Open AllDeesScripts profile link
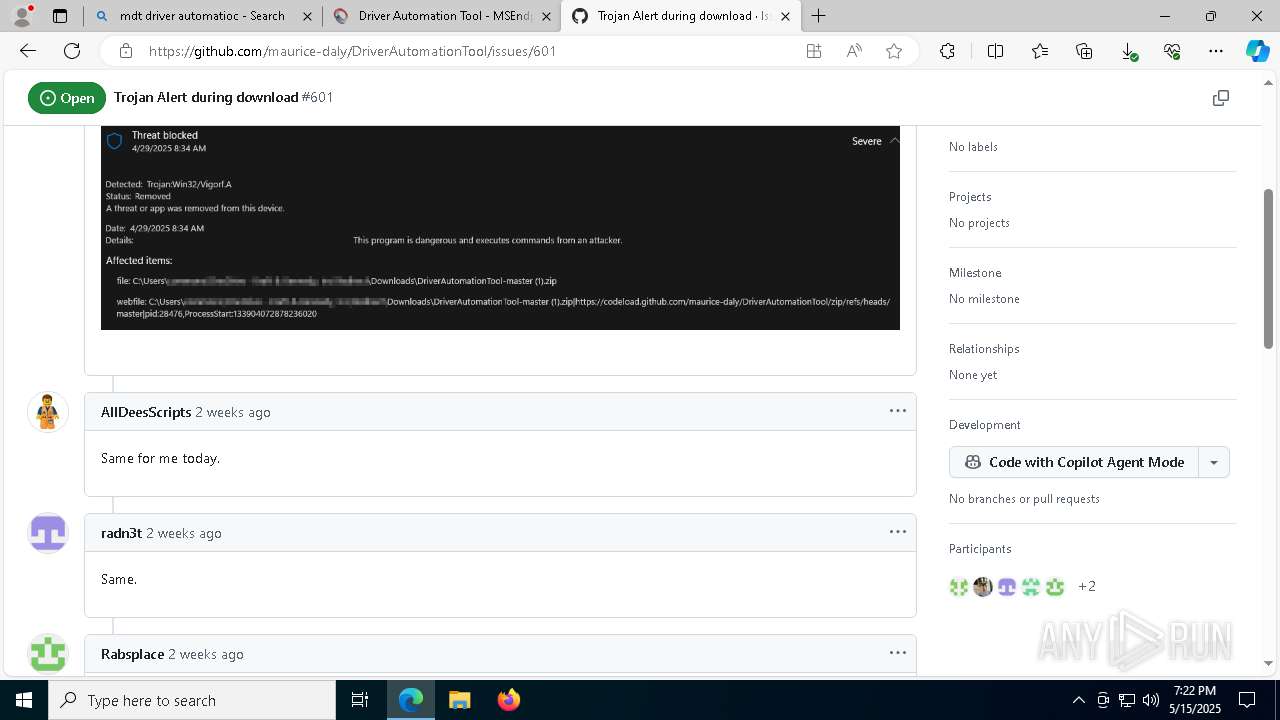Screen dimensions: 1280x720 point(146,412)
